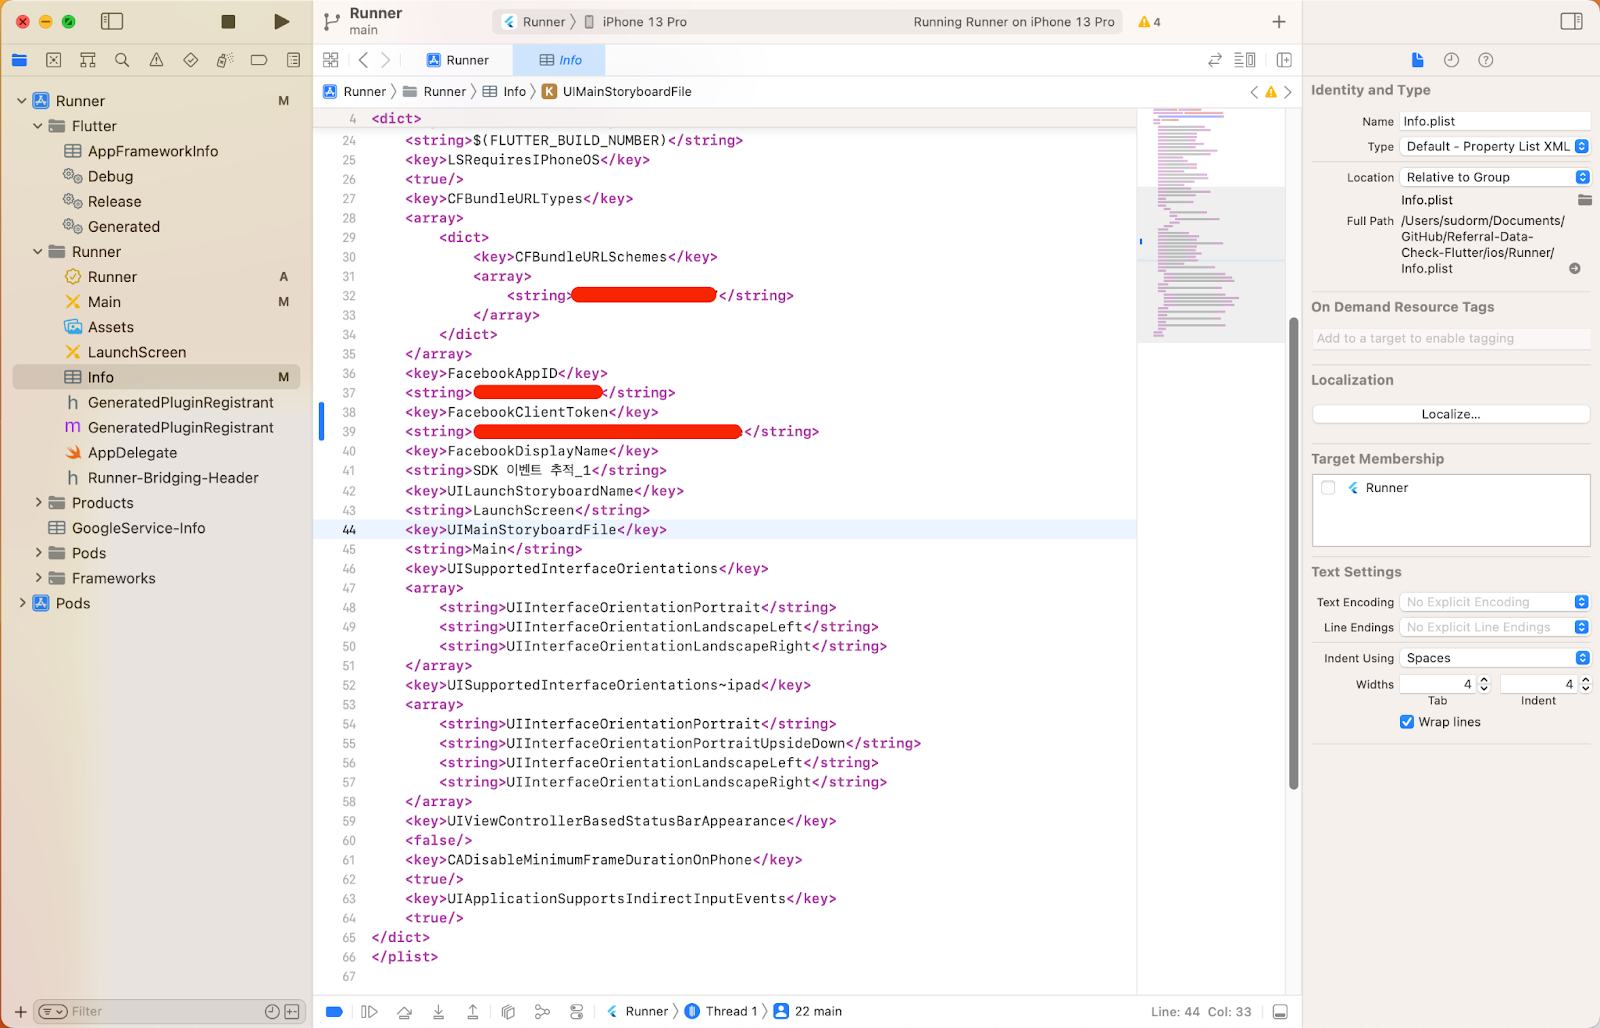Show the Symbol navigator
The height and width of the screenshot is (1028, 1600).
pyautogui.click(x=88, y=60)
